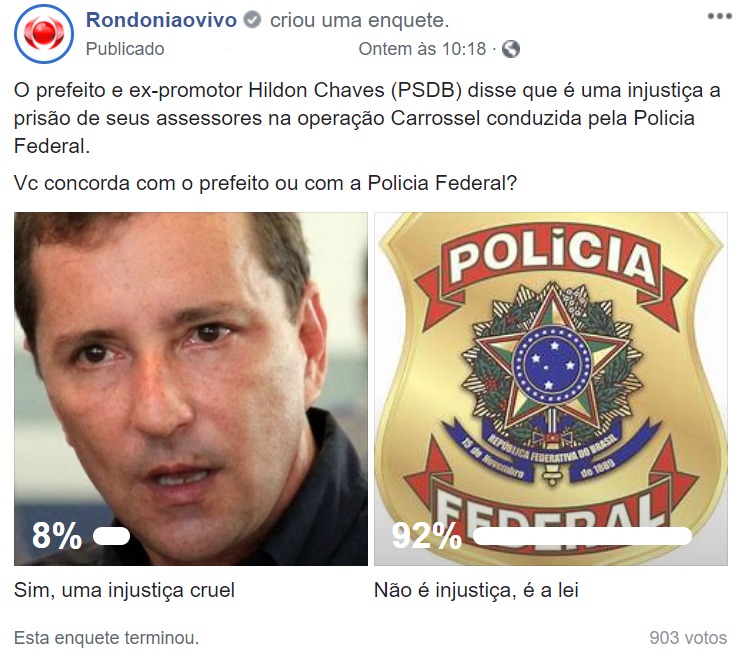Open the Rondoniaovivo page name link

161,20
